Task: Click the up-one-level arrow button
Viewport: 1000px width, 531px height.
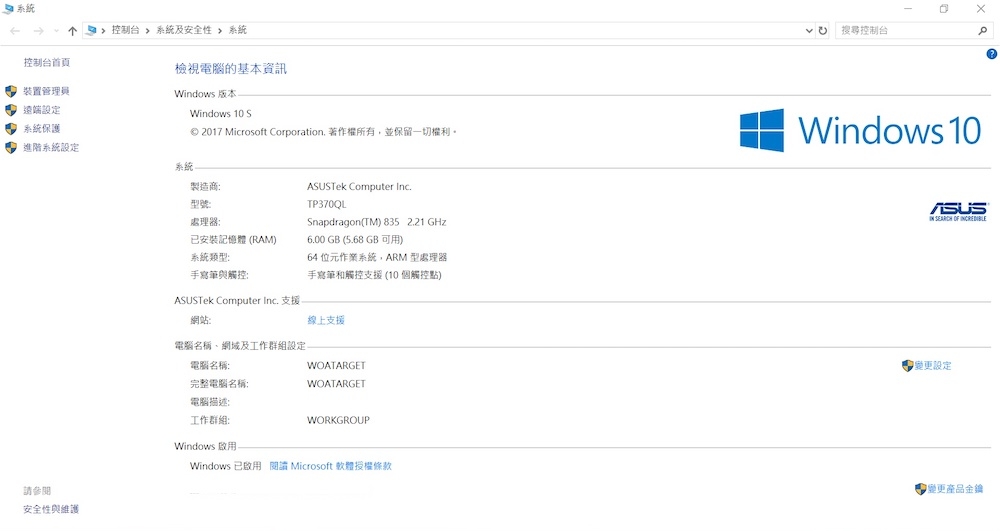Action: [x=72, y=31]
